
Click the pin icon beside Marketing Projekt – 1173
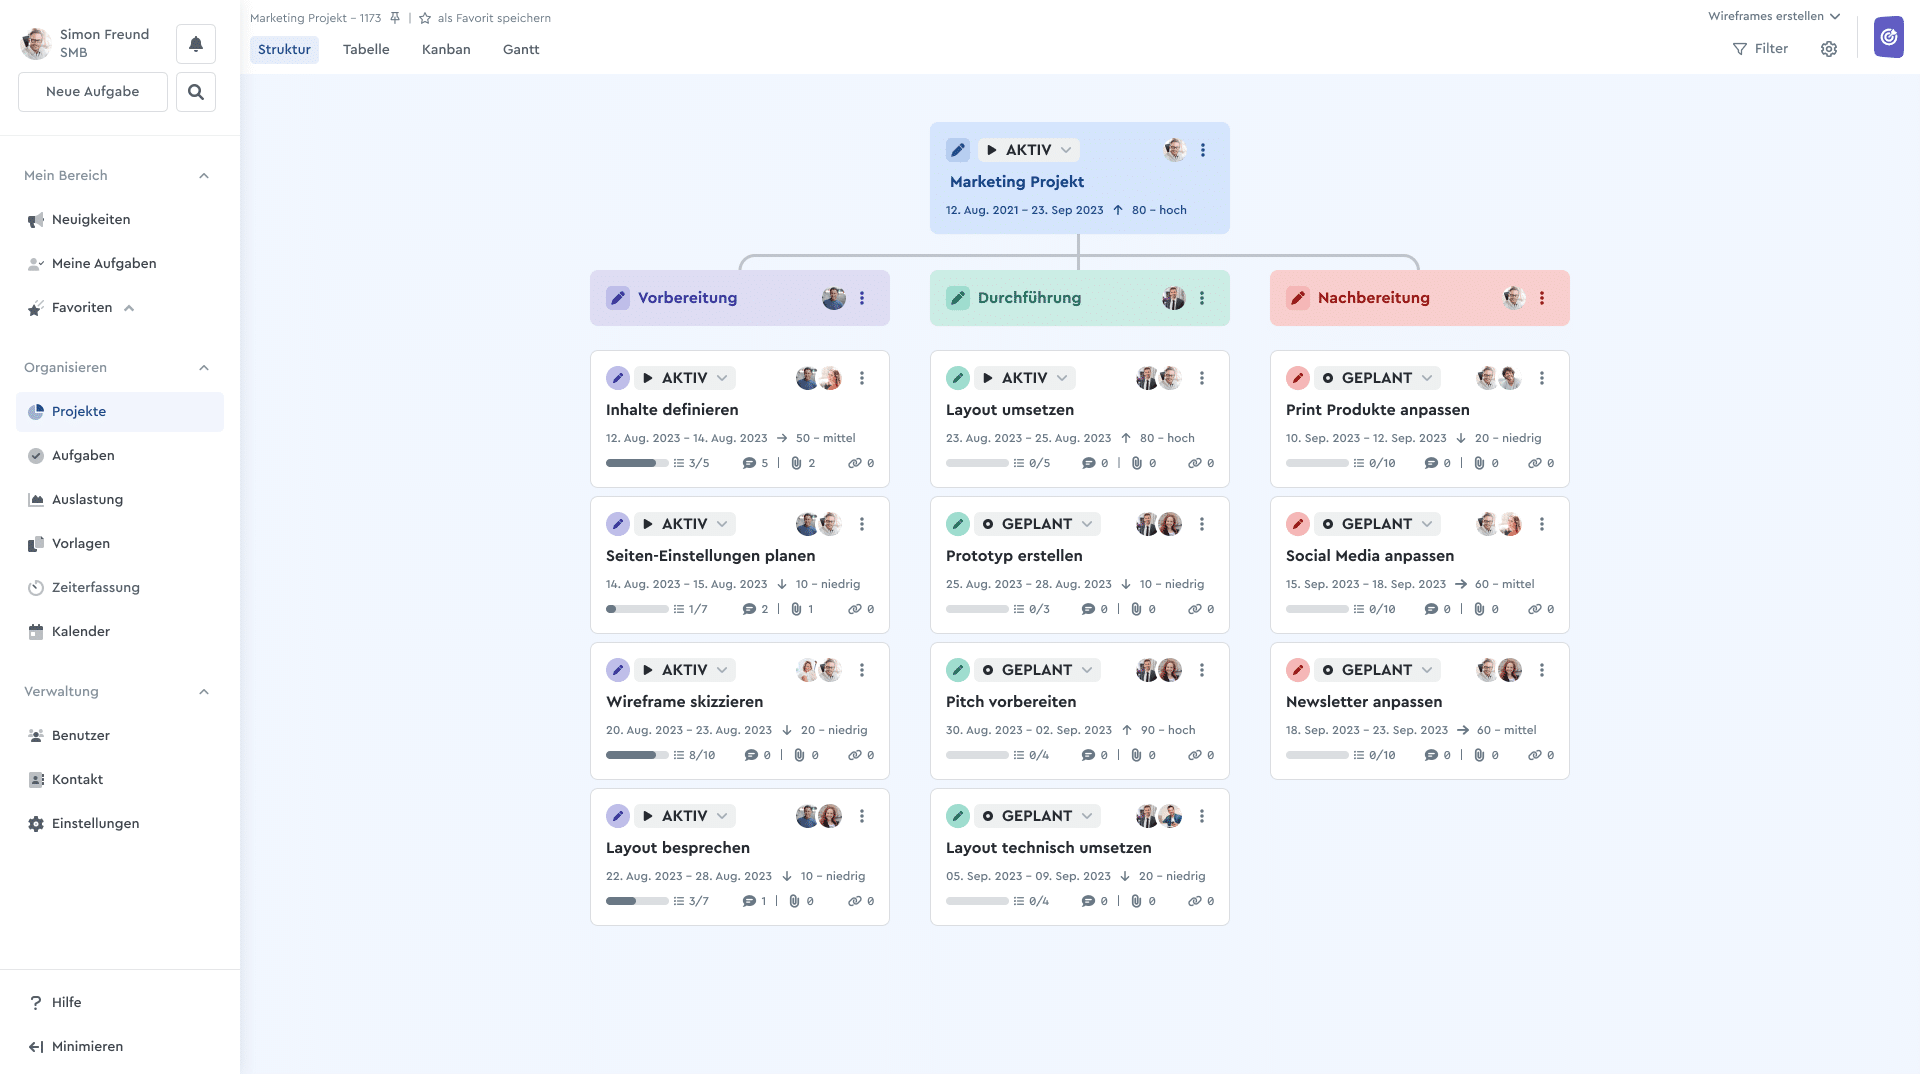pyautogui.click(x=395, y=18)
